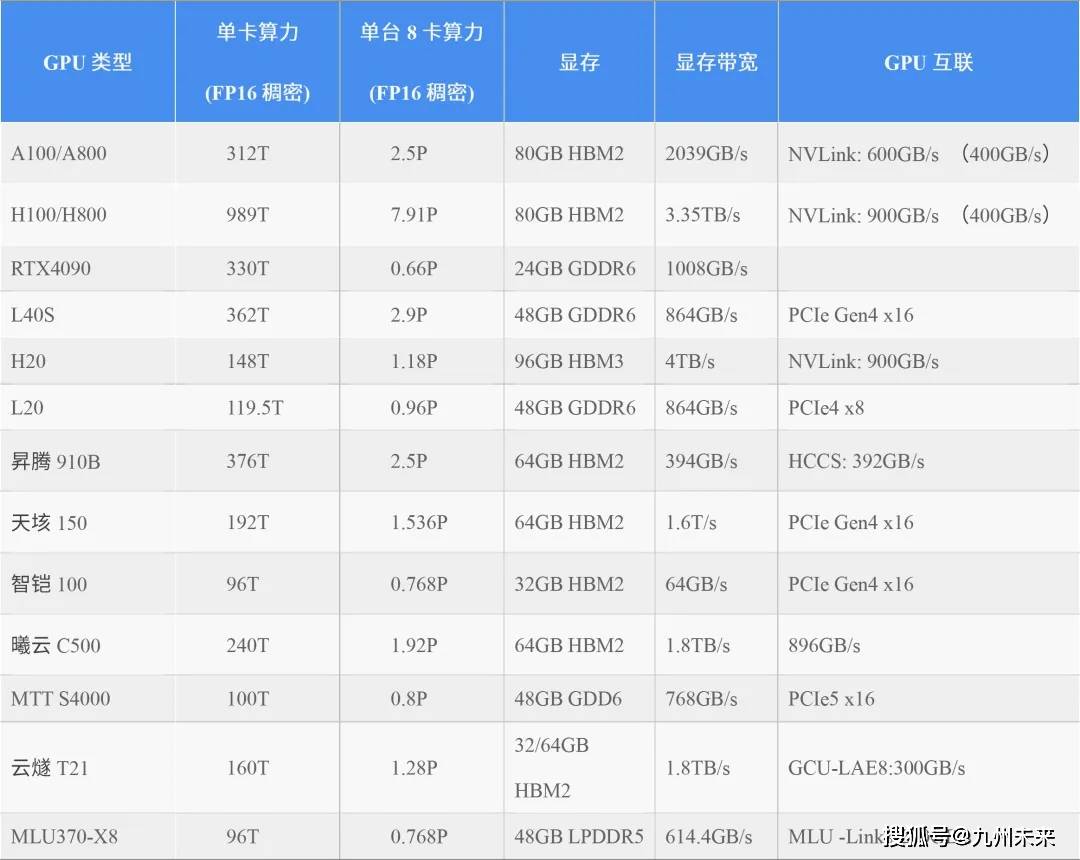Click the '376T' cell for 昇腾 910B
Viewport: 1080px width, 860px height.
248,461
